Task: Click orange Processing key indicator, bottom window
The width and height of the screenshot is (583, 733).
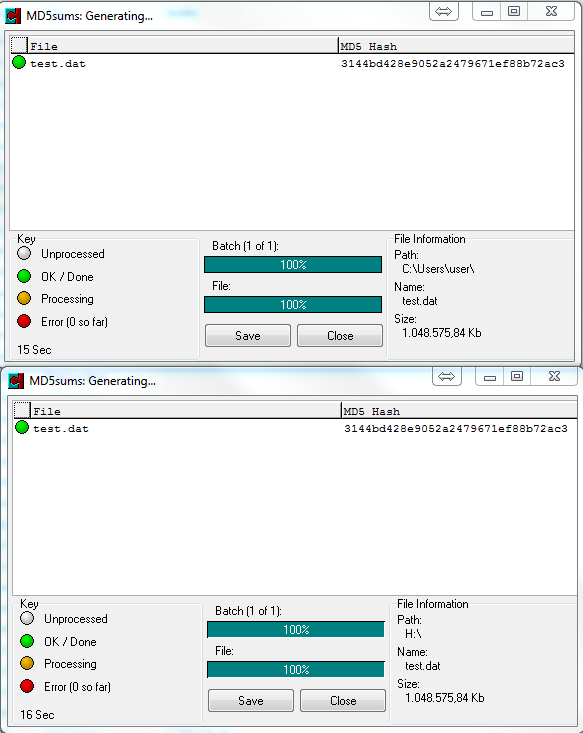Action: coord(27,663)
